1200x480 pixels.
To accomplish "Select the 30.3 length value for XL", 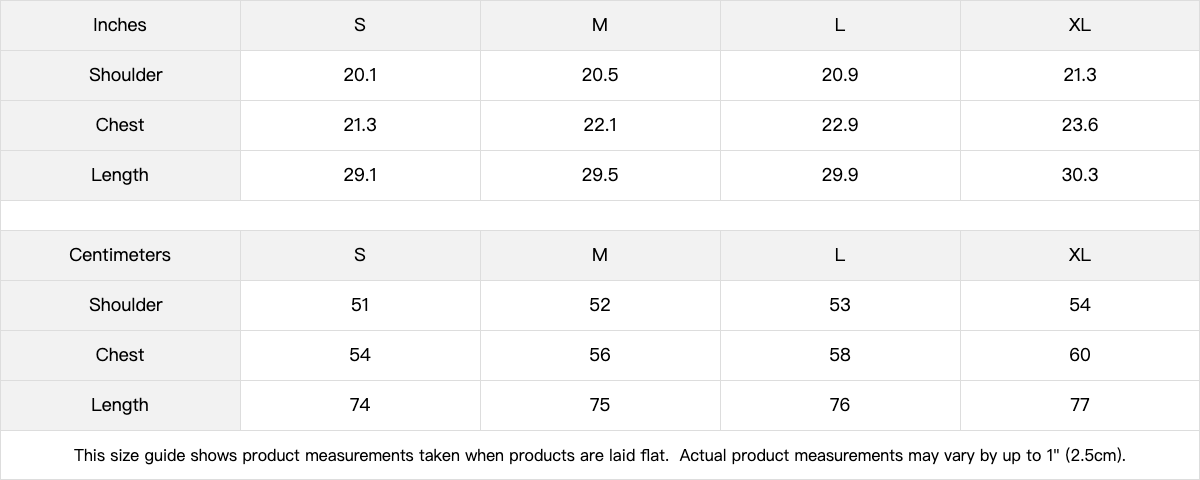I will (x=1079, y=175).
